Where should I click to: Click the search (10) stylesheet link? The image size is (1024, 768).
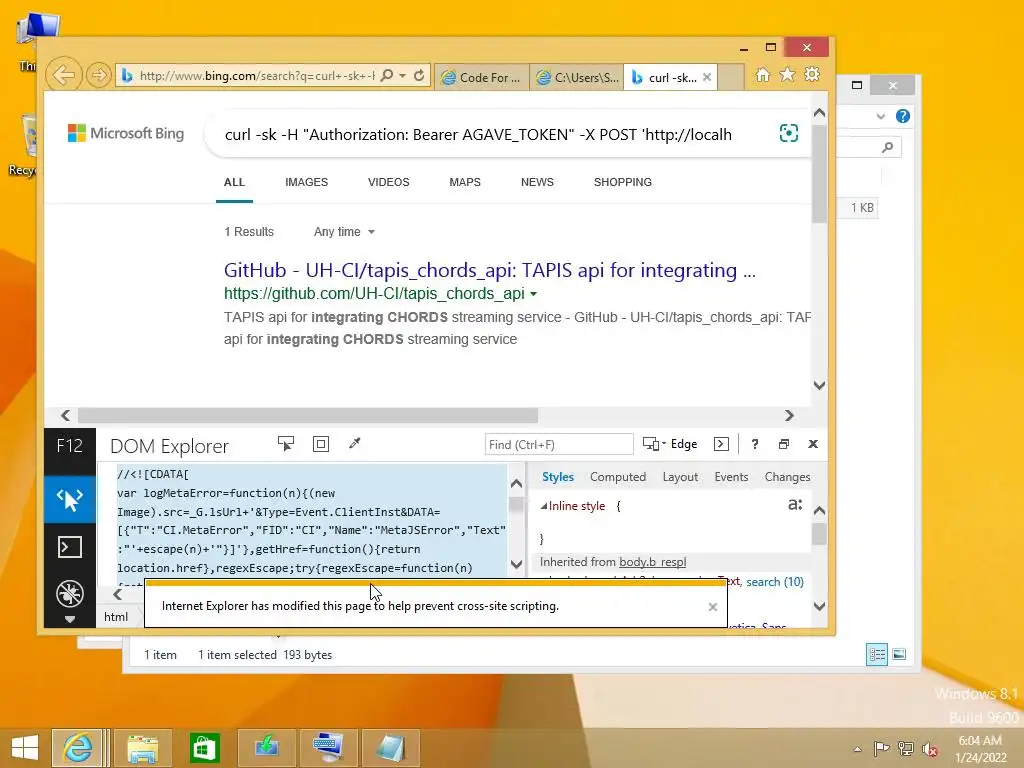[775, 582]
